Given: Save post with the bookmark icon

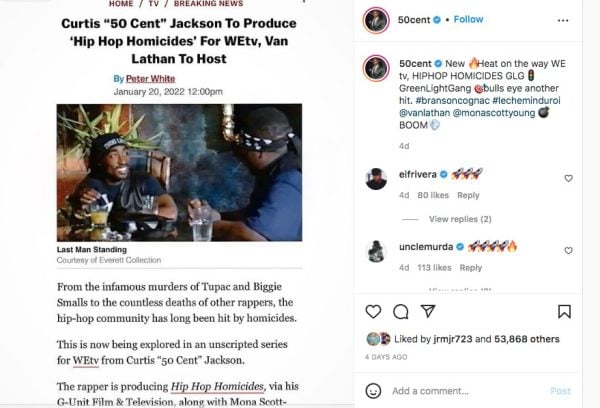Looking at the screenshot, I should pyautogui.click(x=564, y=312).
